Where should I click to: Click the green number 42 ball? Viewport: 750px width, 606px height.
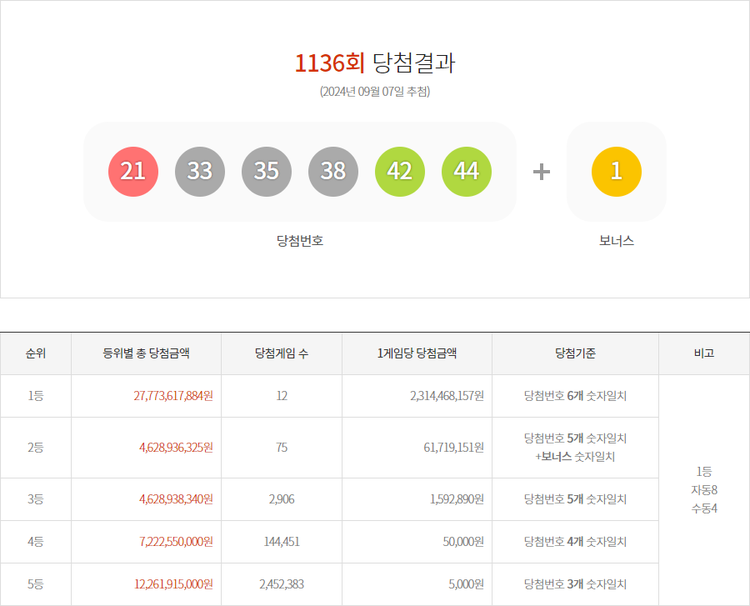click(399, 171)
